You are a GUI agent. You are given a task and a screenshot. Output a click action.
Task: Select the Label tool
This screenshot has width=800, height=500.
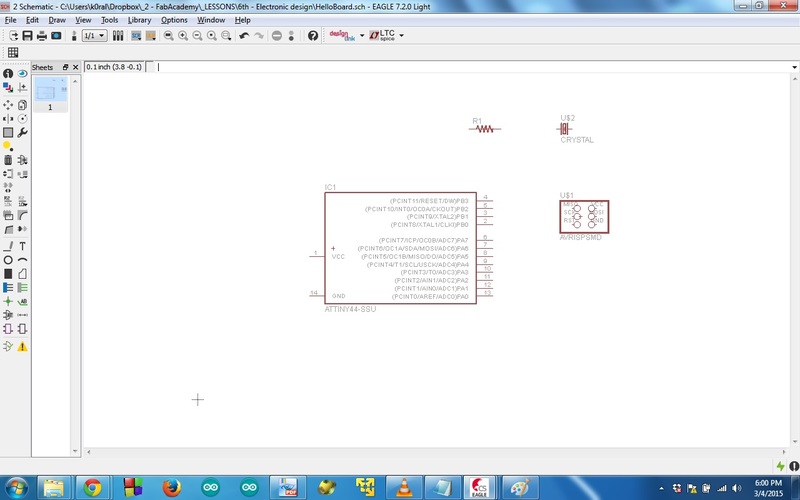coord(22,302)
